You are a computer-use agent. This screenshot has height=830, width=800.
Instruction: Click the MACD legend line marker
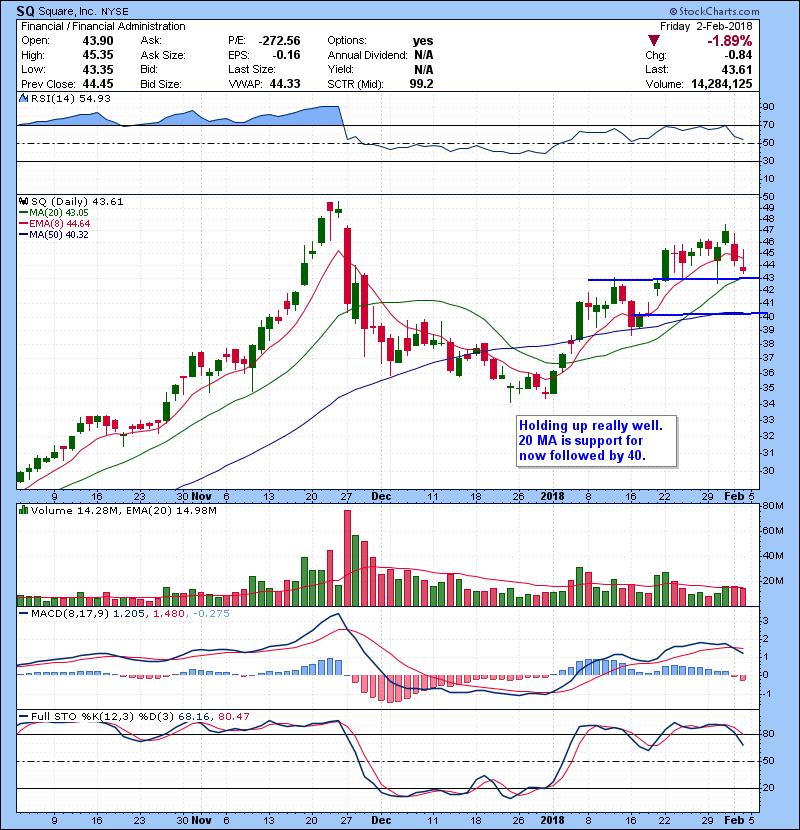(23, 614)
